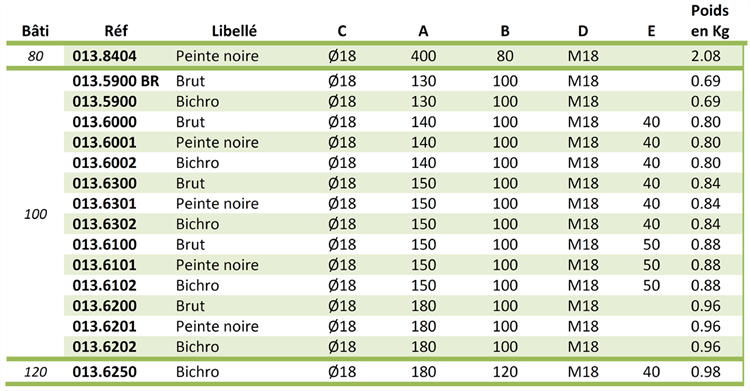This screenshot has width=750, height=391.
Task: Click E value 50 for 013.6100
Action: point(651,245)
